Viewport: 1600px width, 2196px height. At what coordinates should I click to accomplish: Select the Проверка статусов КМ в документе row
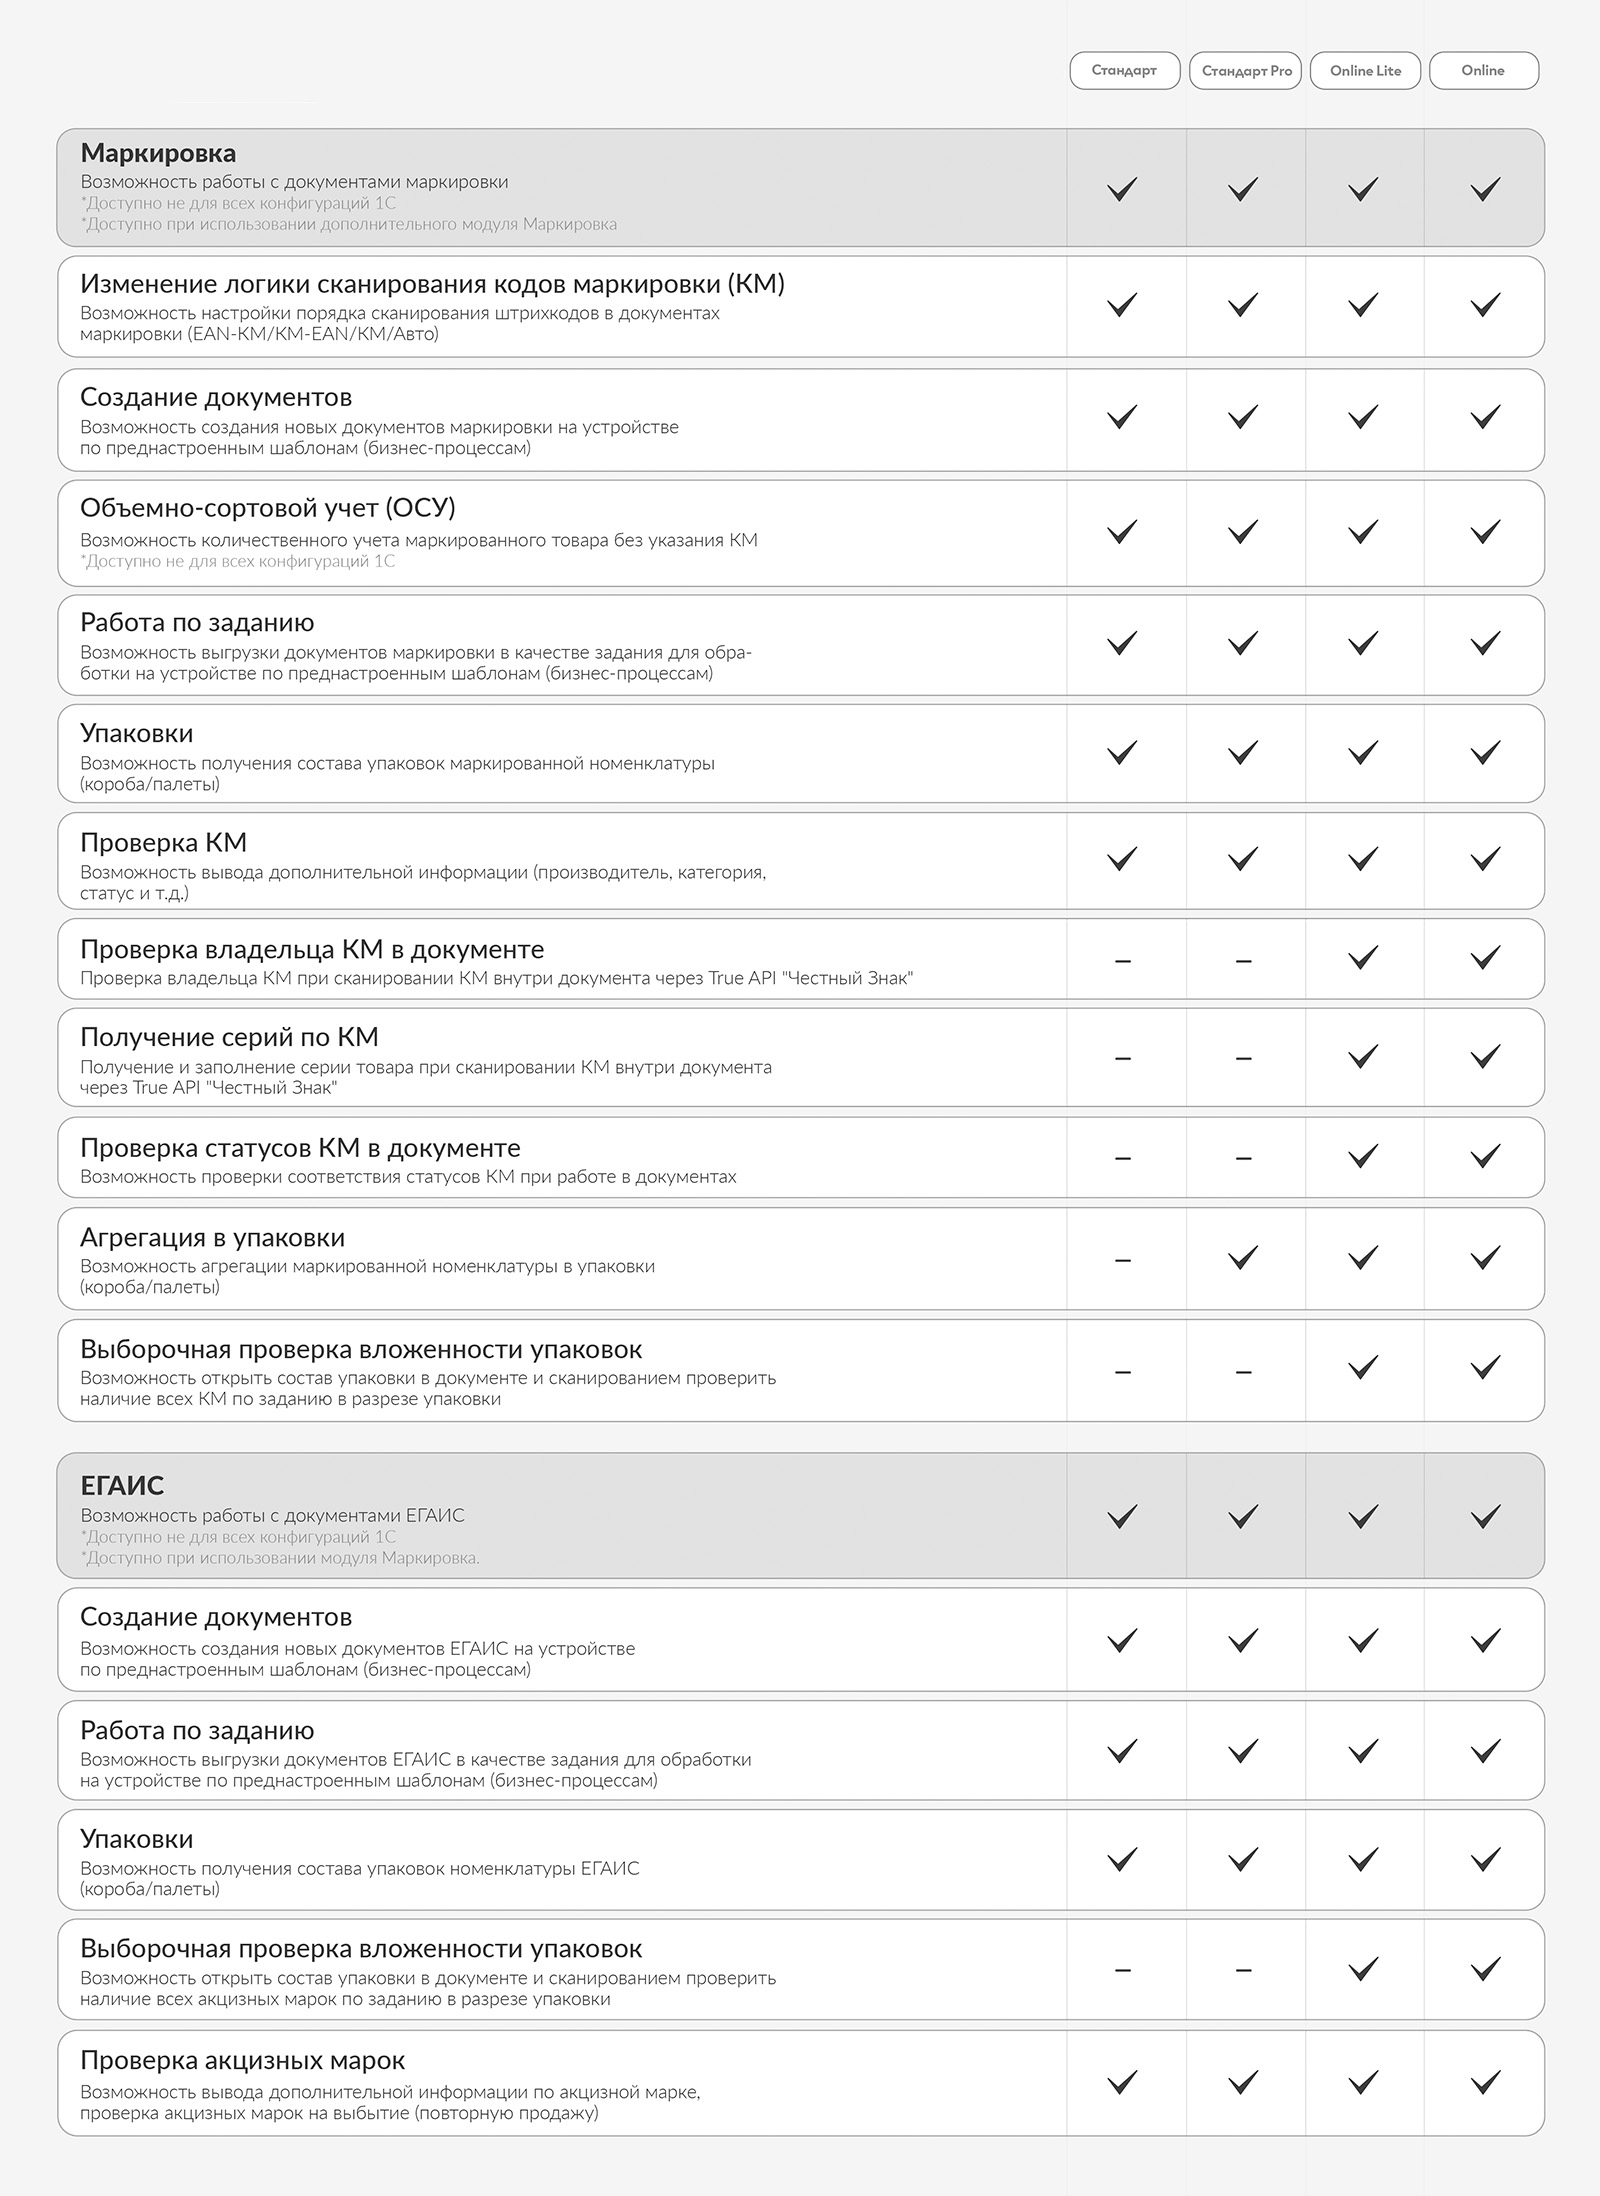[x=801, y=1157]
